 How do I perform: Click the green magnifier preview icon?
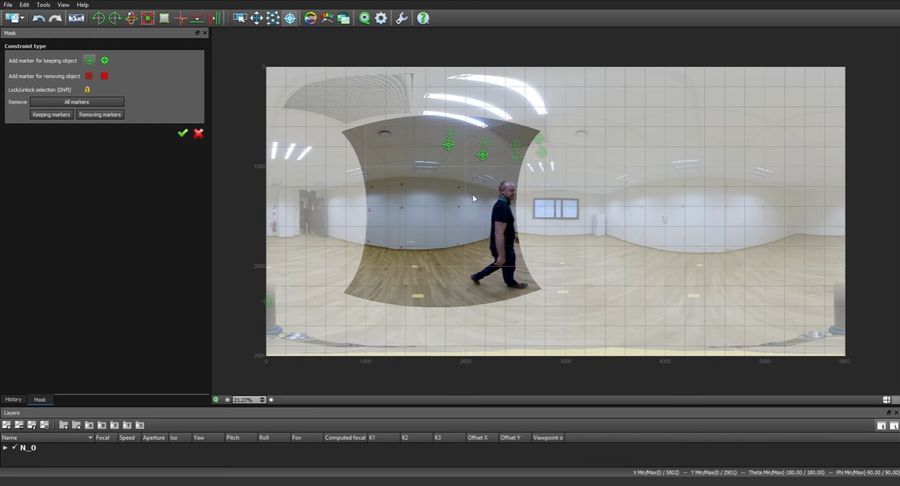364,18
